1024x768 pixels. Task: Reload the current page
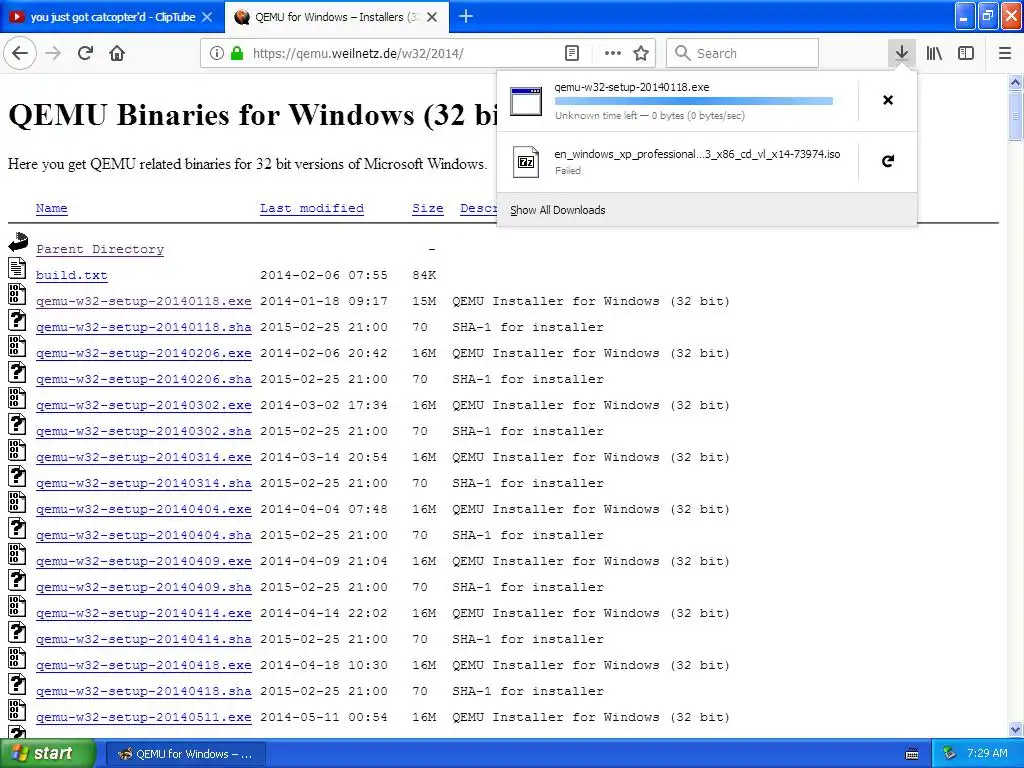(x=85, y=53)
